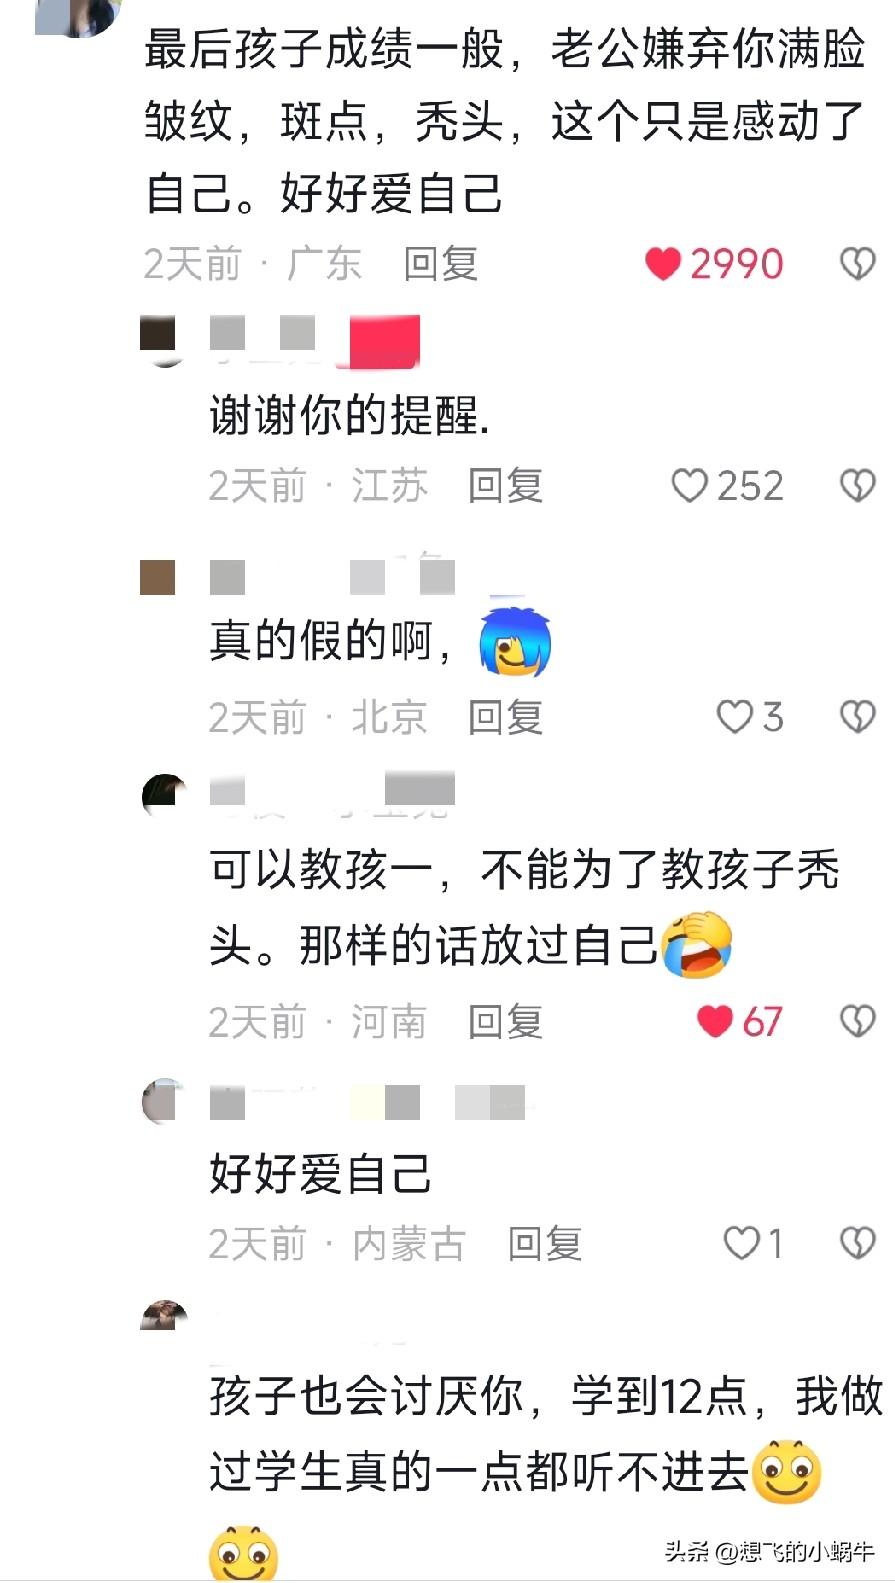Tap 回复 on the Inner Mongolia comment
The width and height of the screenshot is (895, 1583).
545,1243
